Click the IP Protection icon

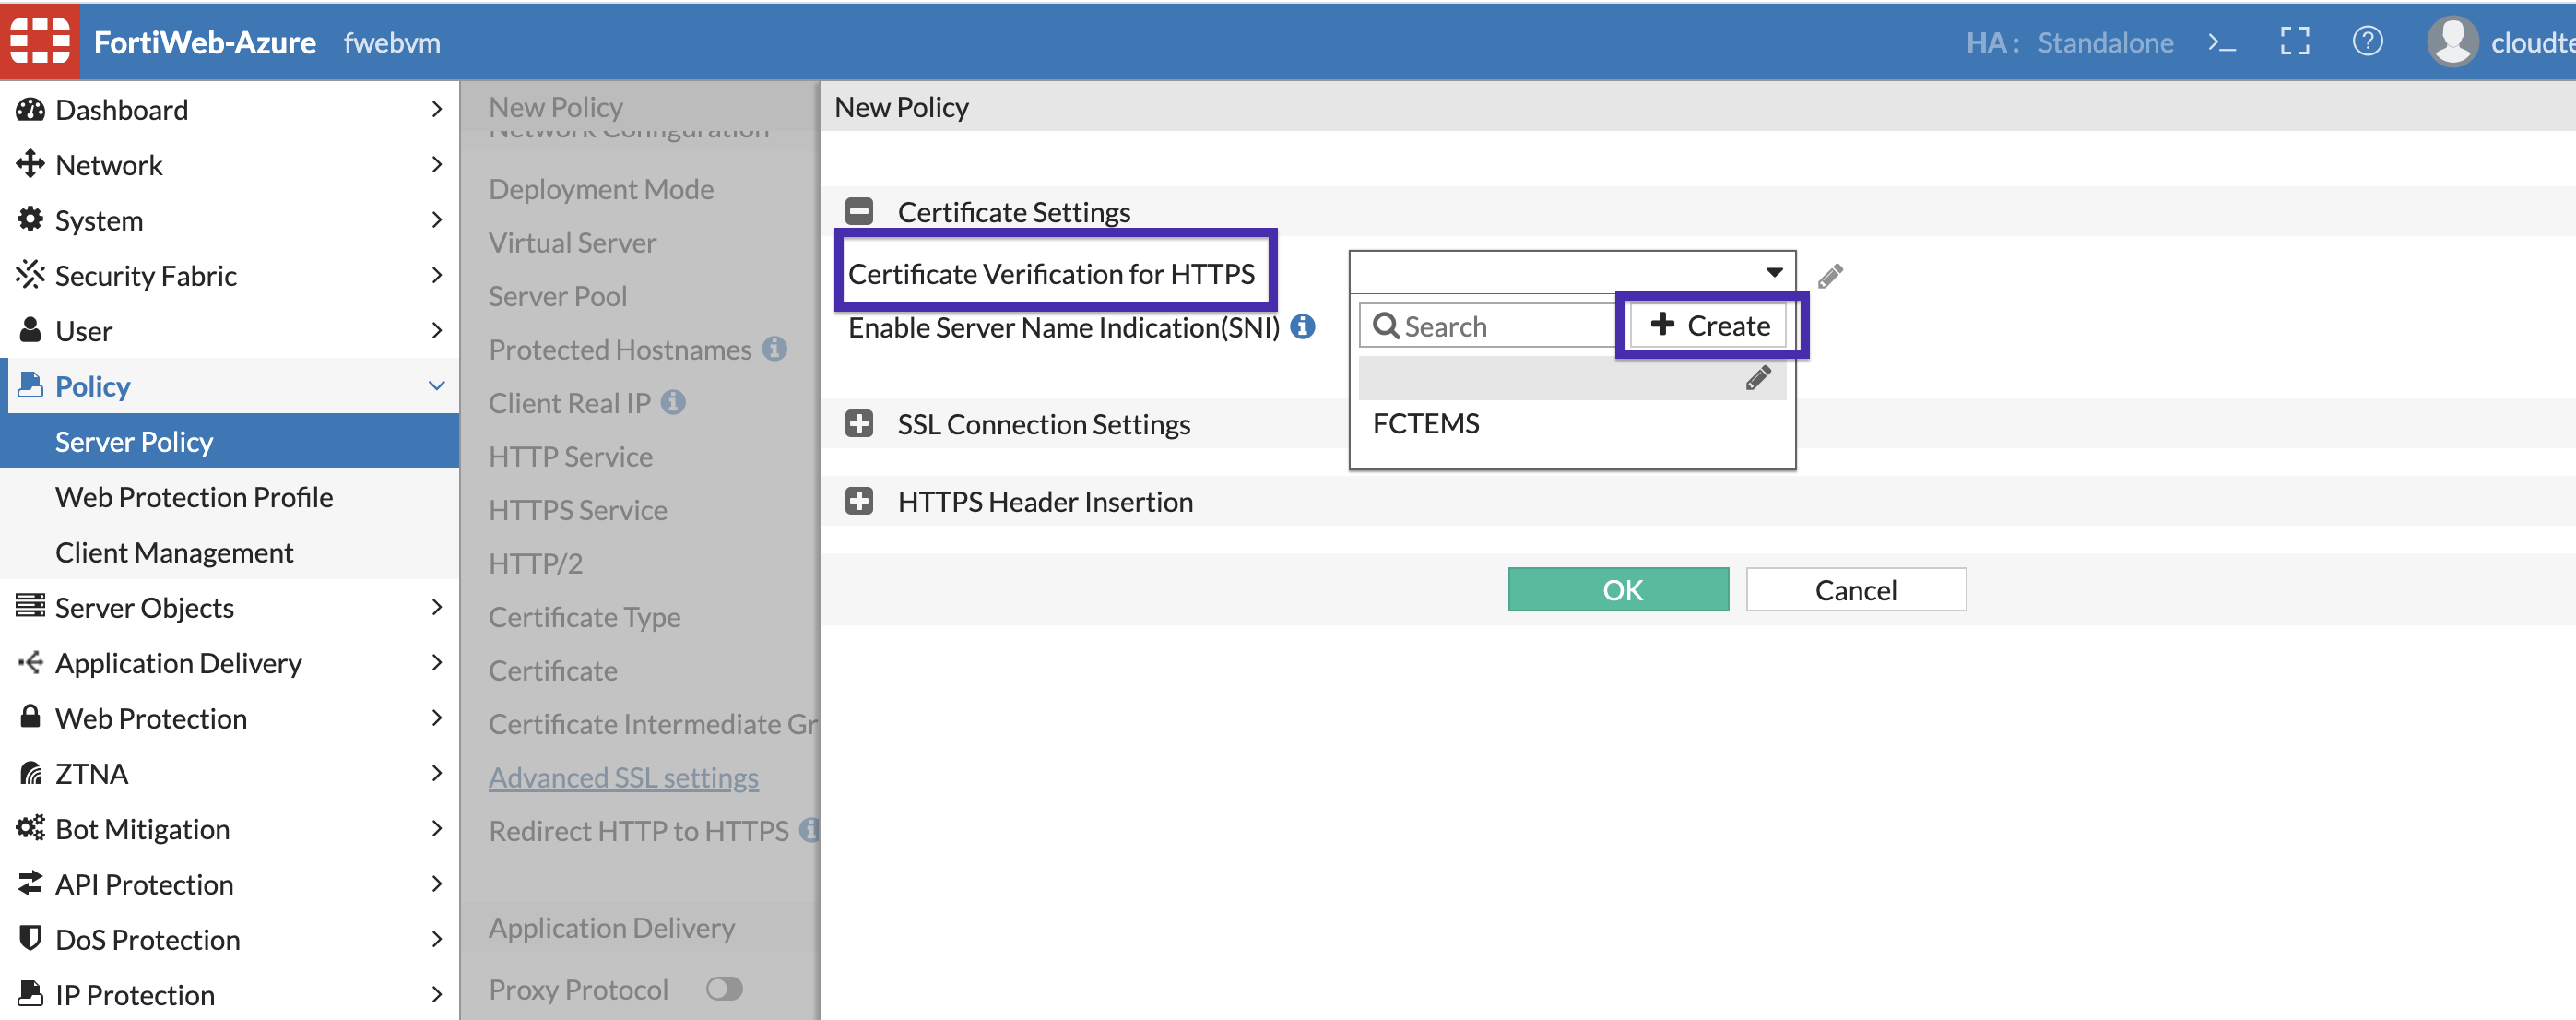(x=31, y=993)
